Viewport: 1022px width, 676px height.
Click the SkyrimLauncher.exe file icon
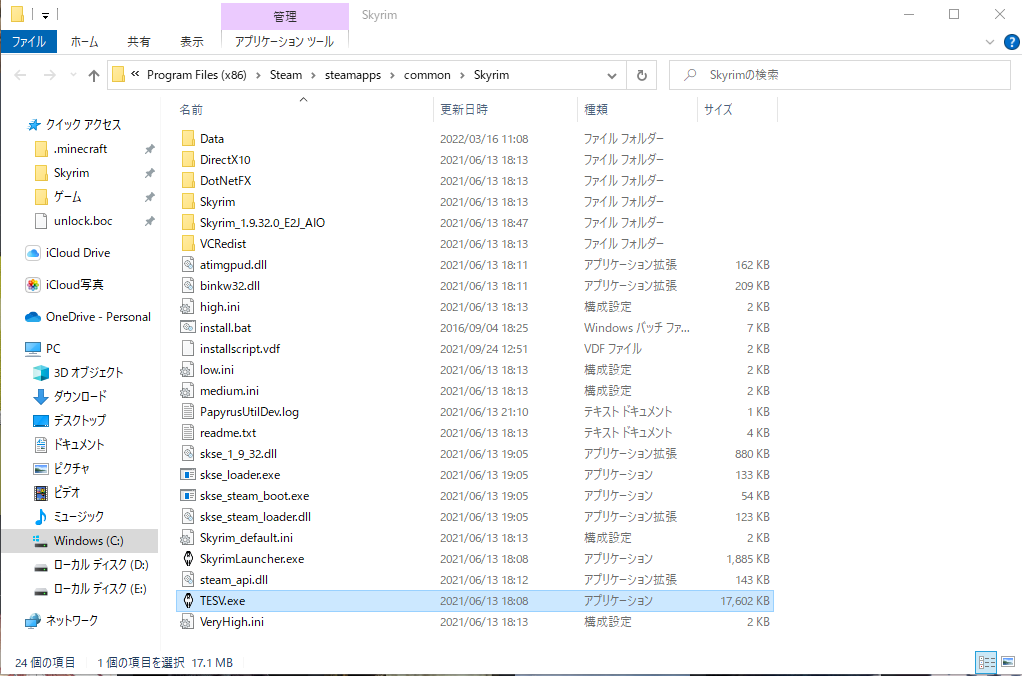188,559
